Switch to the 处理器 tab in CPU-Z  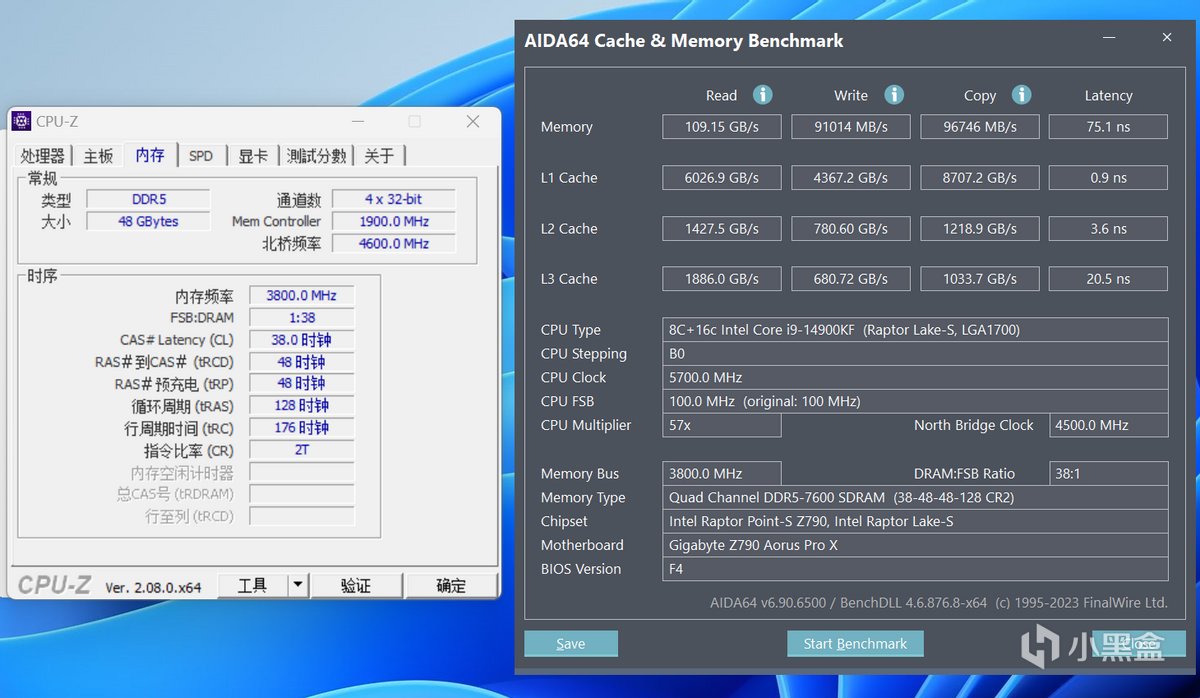(43, 156)
